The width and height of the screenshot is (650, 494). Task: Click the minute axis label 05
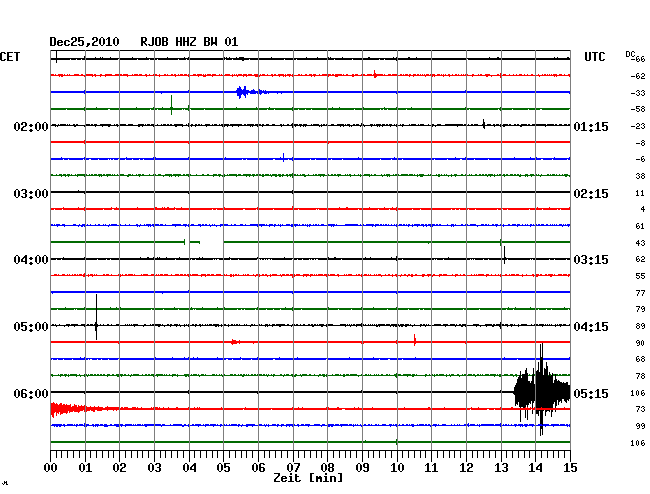pyautogui.click(x=223, y=468)
